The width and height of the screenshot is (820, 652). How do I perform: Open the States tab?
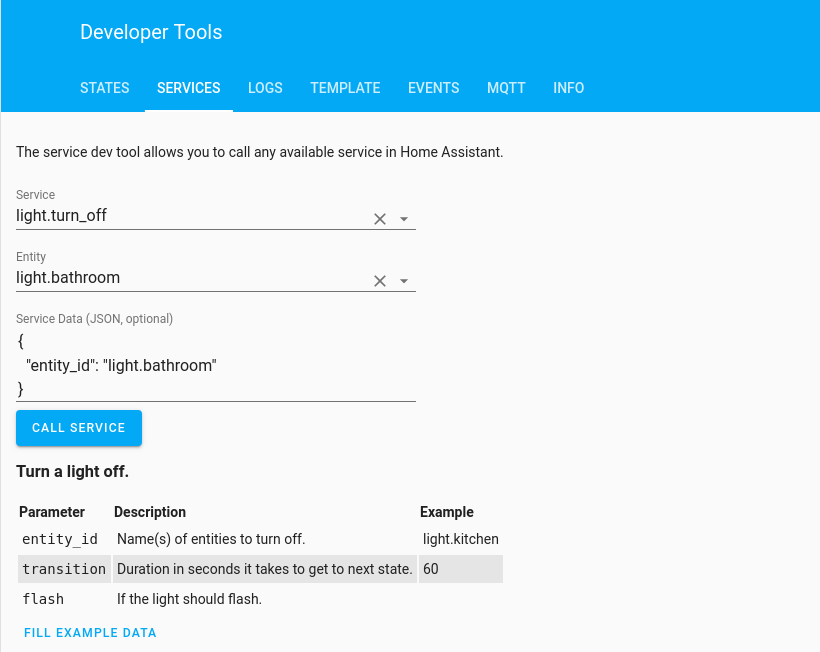[x=105, y=88]
